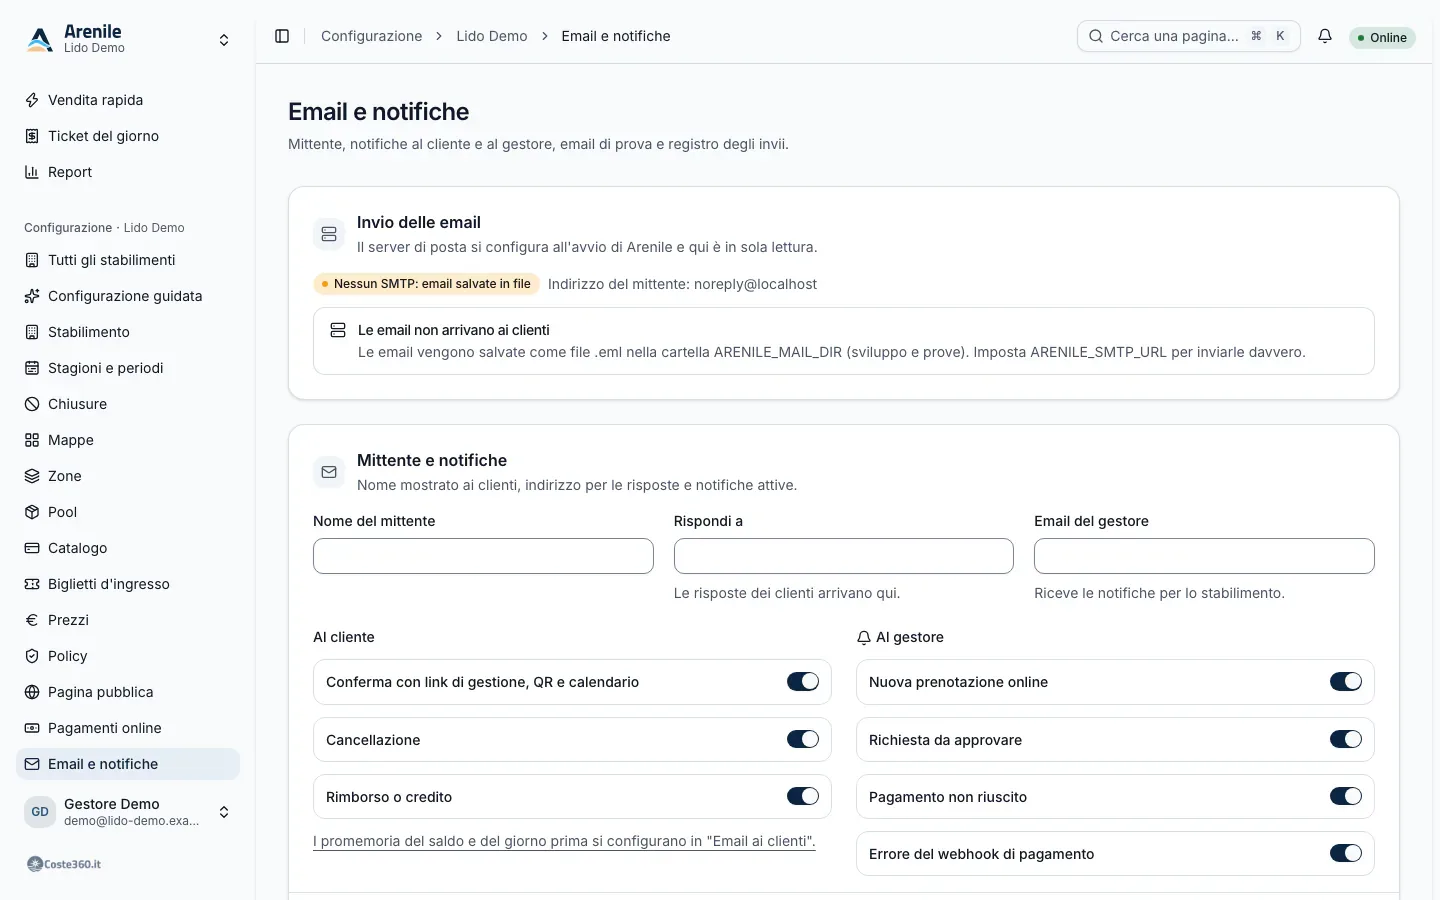Turn off Rimborso o credito switch
Viewport: 1440px width, 900px height.
pyautogui.click(x=803, y=797)
